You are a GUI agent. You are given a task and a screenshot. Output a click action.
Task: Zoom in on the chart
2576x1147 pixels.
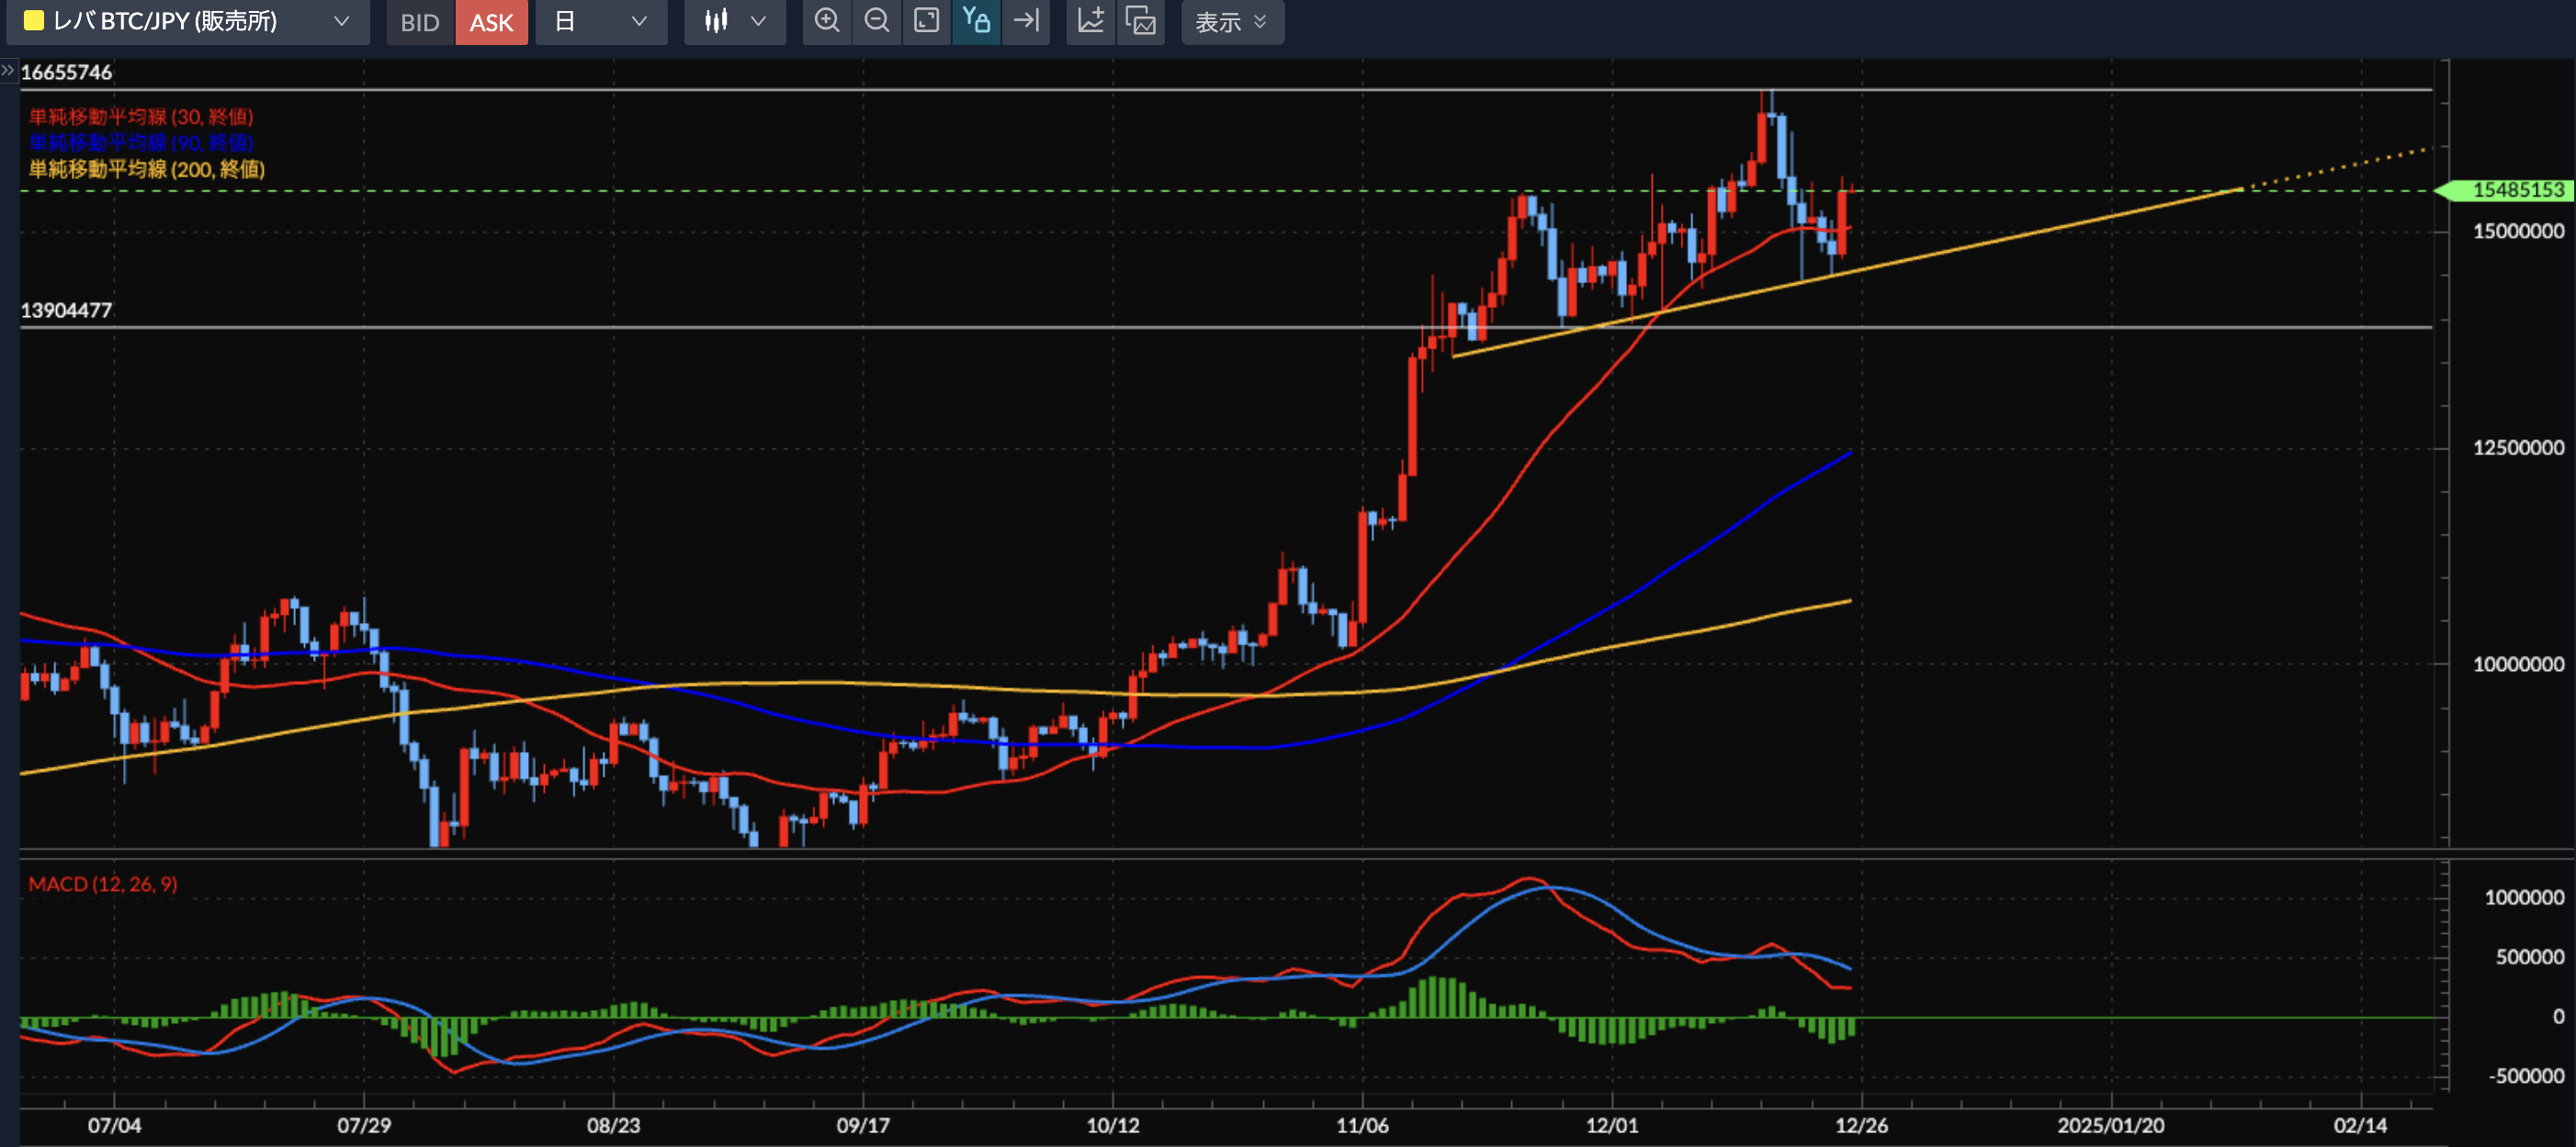coord(827,21)
